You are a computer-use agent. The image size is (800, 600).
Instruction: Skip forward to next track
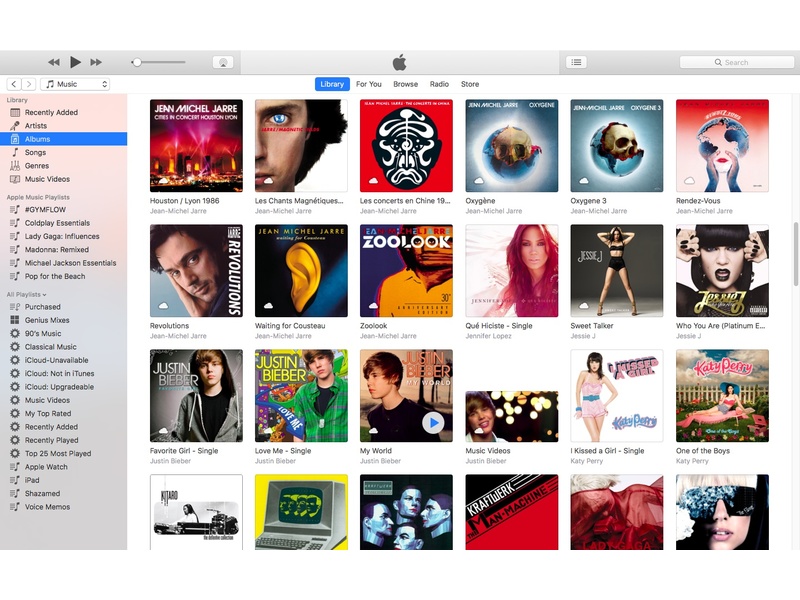coord(96,62)
